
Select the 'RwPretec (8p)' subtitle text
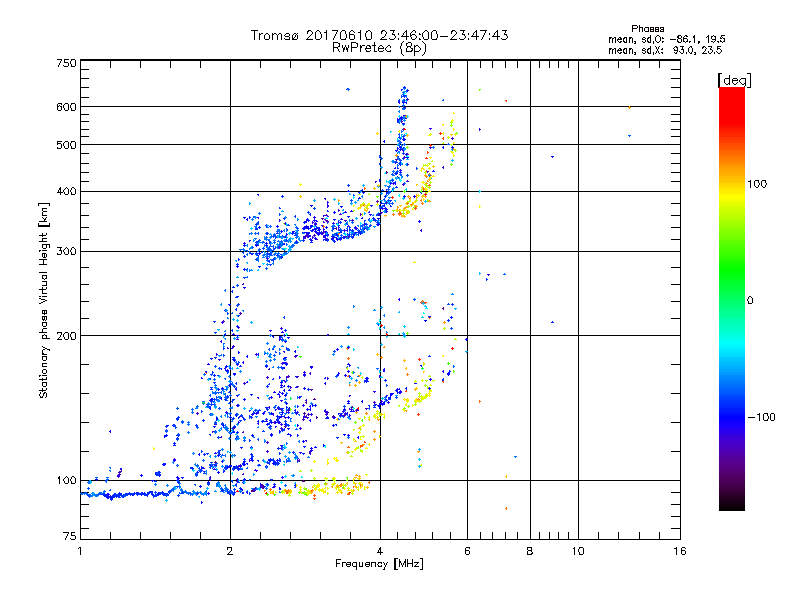click(379, 48)
